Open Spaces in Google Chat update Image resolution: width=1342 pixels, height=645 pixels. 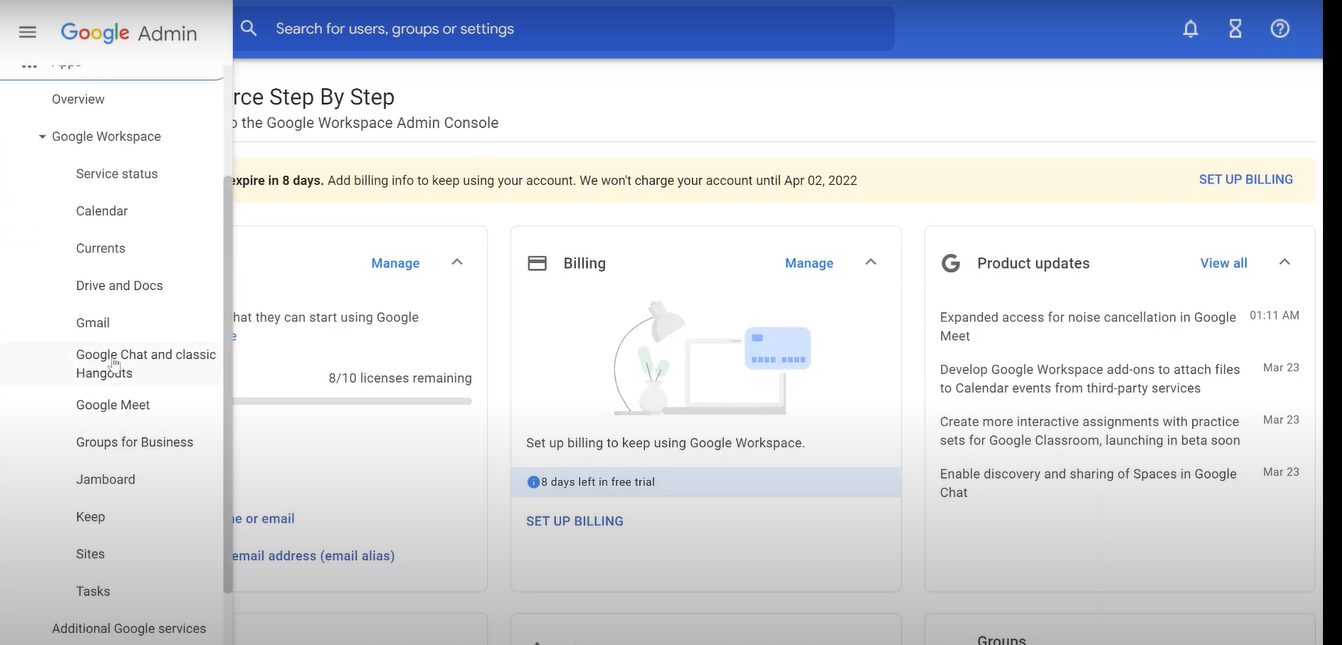coord(1088,483)
